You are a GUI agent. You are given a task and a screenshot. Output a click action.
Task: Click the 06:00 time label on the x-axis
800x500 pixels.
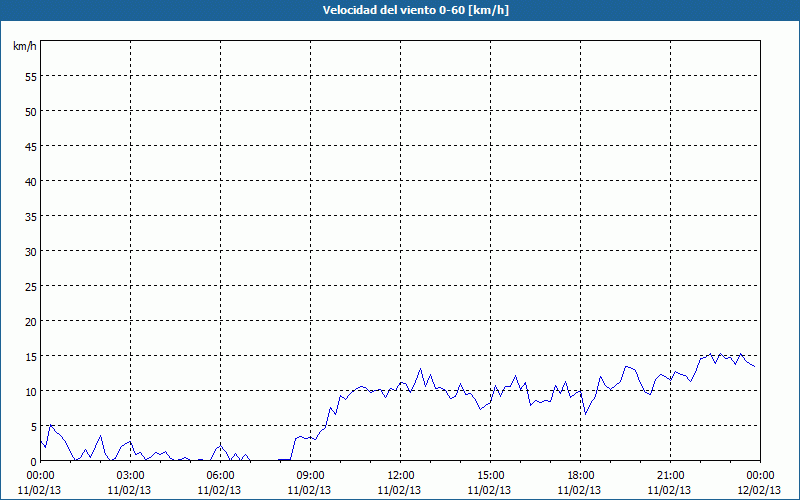point(220,476)
